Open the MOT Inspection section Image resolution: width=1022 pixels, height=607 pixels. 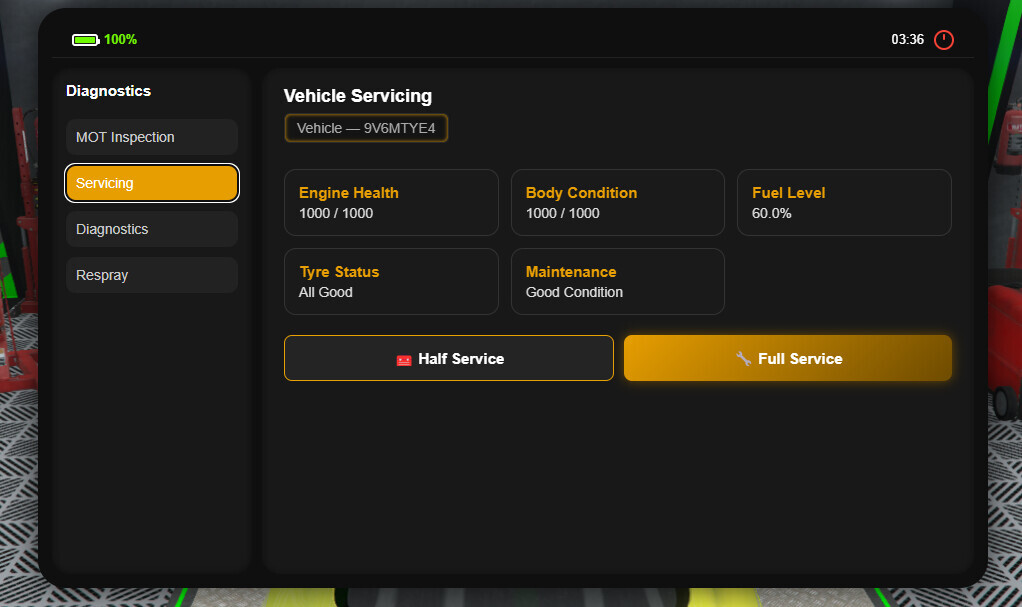tap(152, 137)
